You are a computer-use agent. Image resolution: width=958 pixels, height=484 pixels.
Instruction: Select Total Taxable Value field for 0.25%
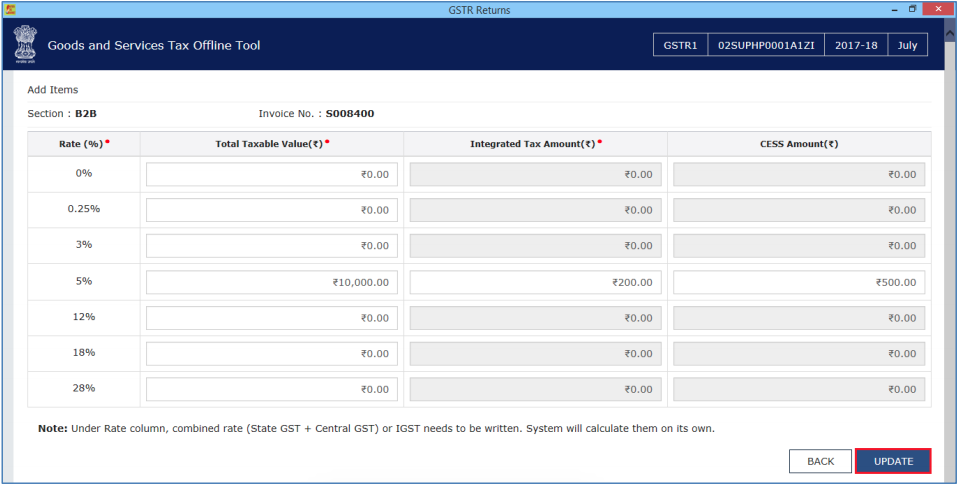point(271,210)
